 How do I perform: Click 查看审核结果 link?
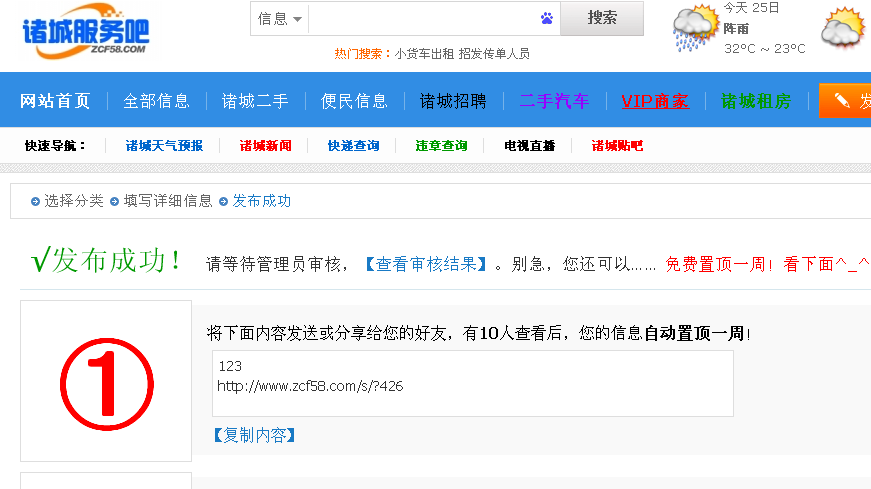426,264
